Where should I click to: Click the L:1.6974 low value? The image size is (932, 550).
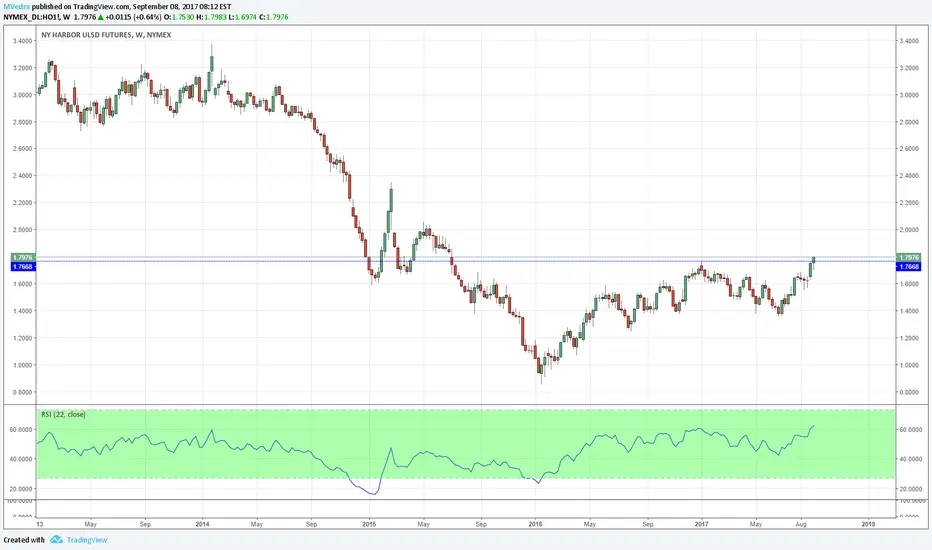(x=243, y=17)
